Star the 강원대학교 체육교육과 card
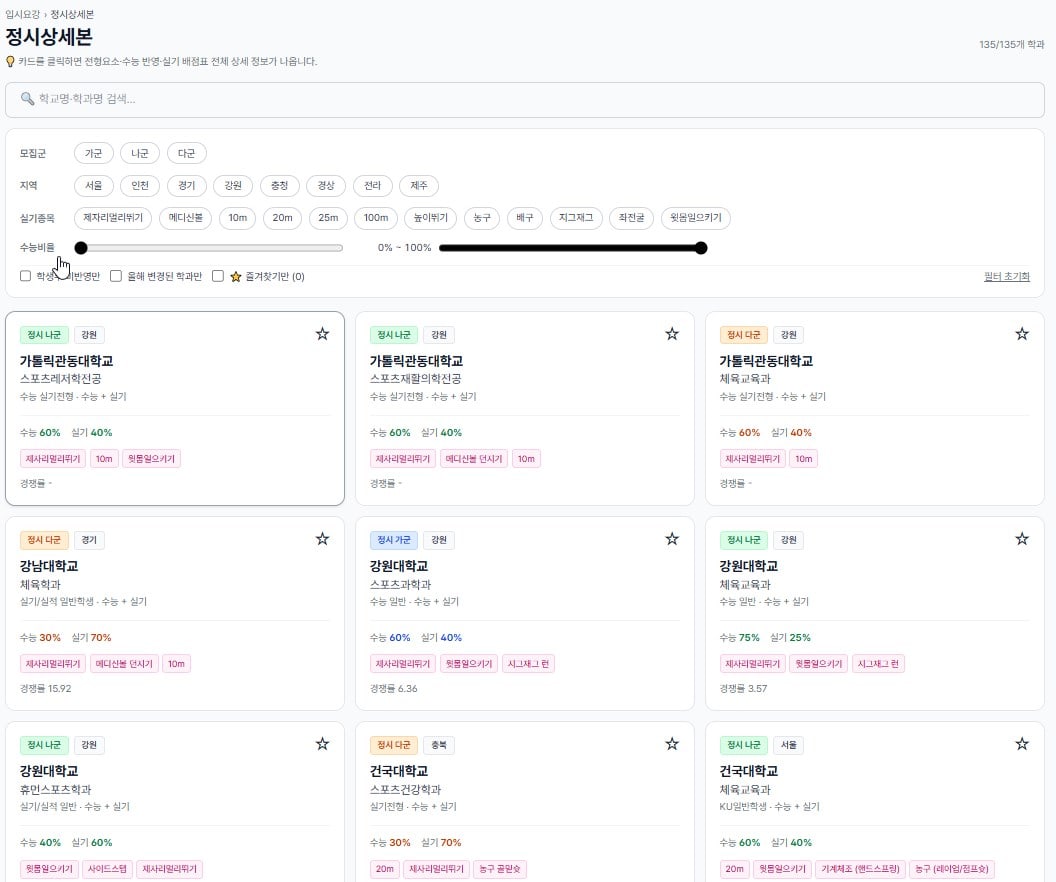The height and width of the screenshot is (882, 1056). pos(1022,539)
